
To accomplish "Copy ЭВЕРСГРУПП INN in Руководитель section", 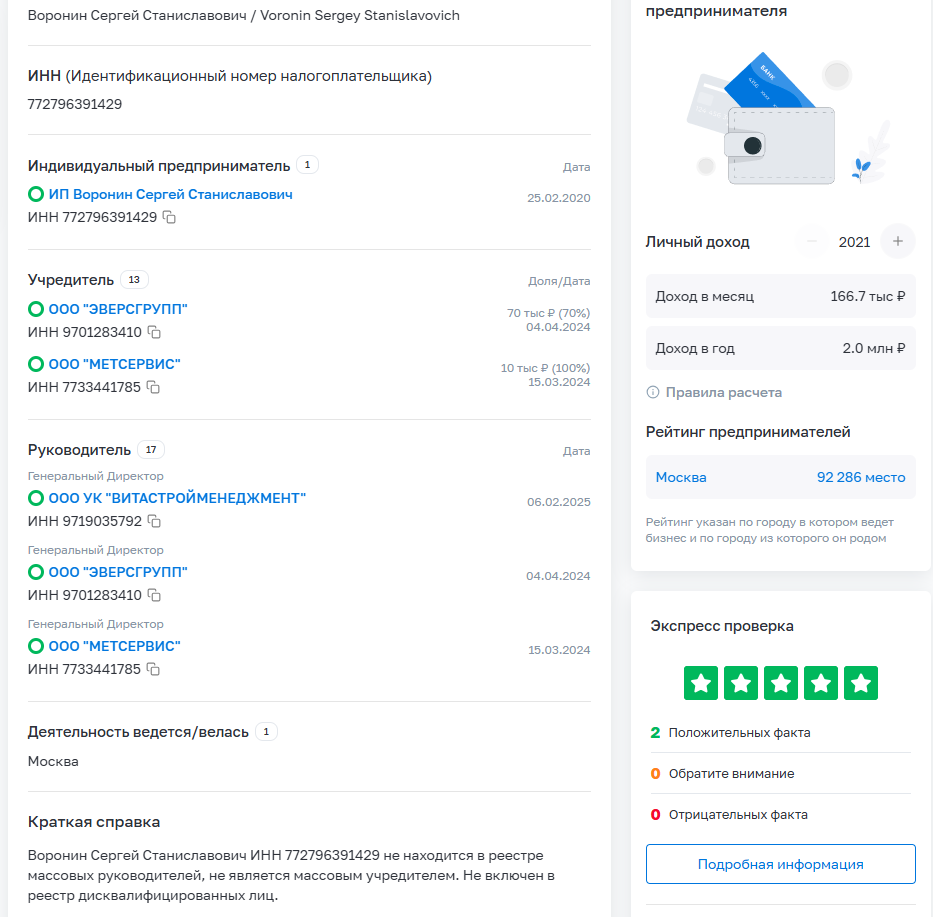I will 154,595.
